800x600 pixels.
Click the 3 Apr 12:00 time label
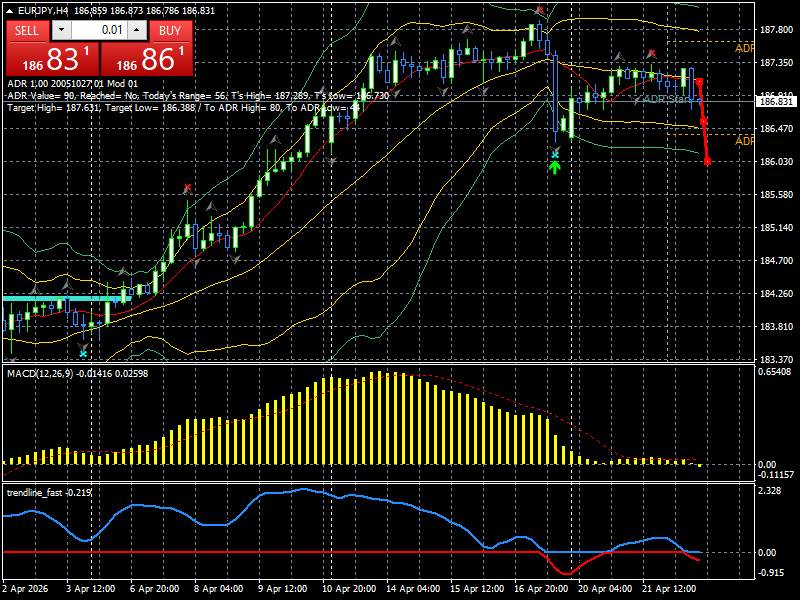click(91, 589)
